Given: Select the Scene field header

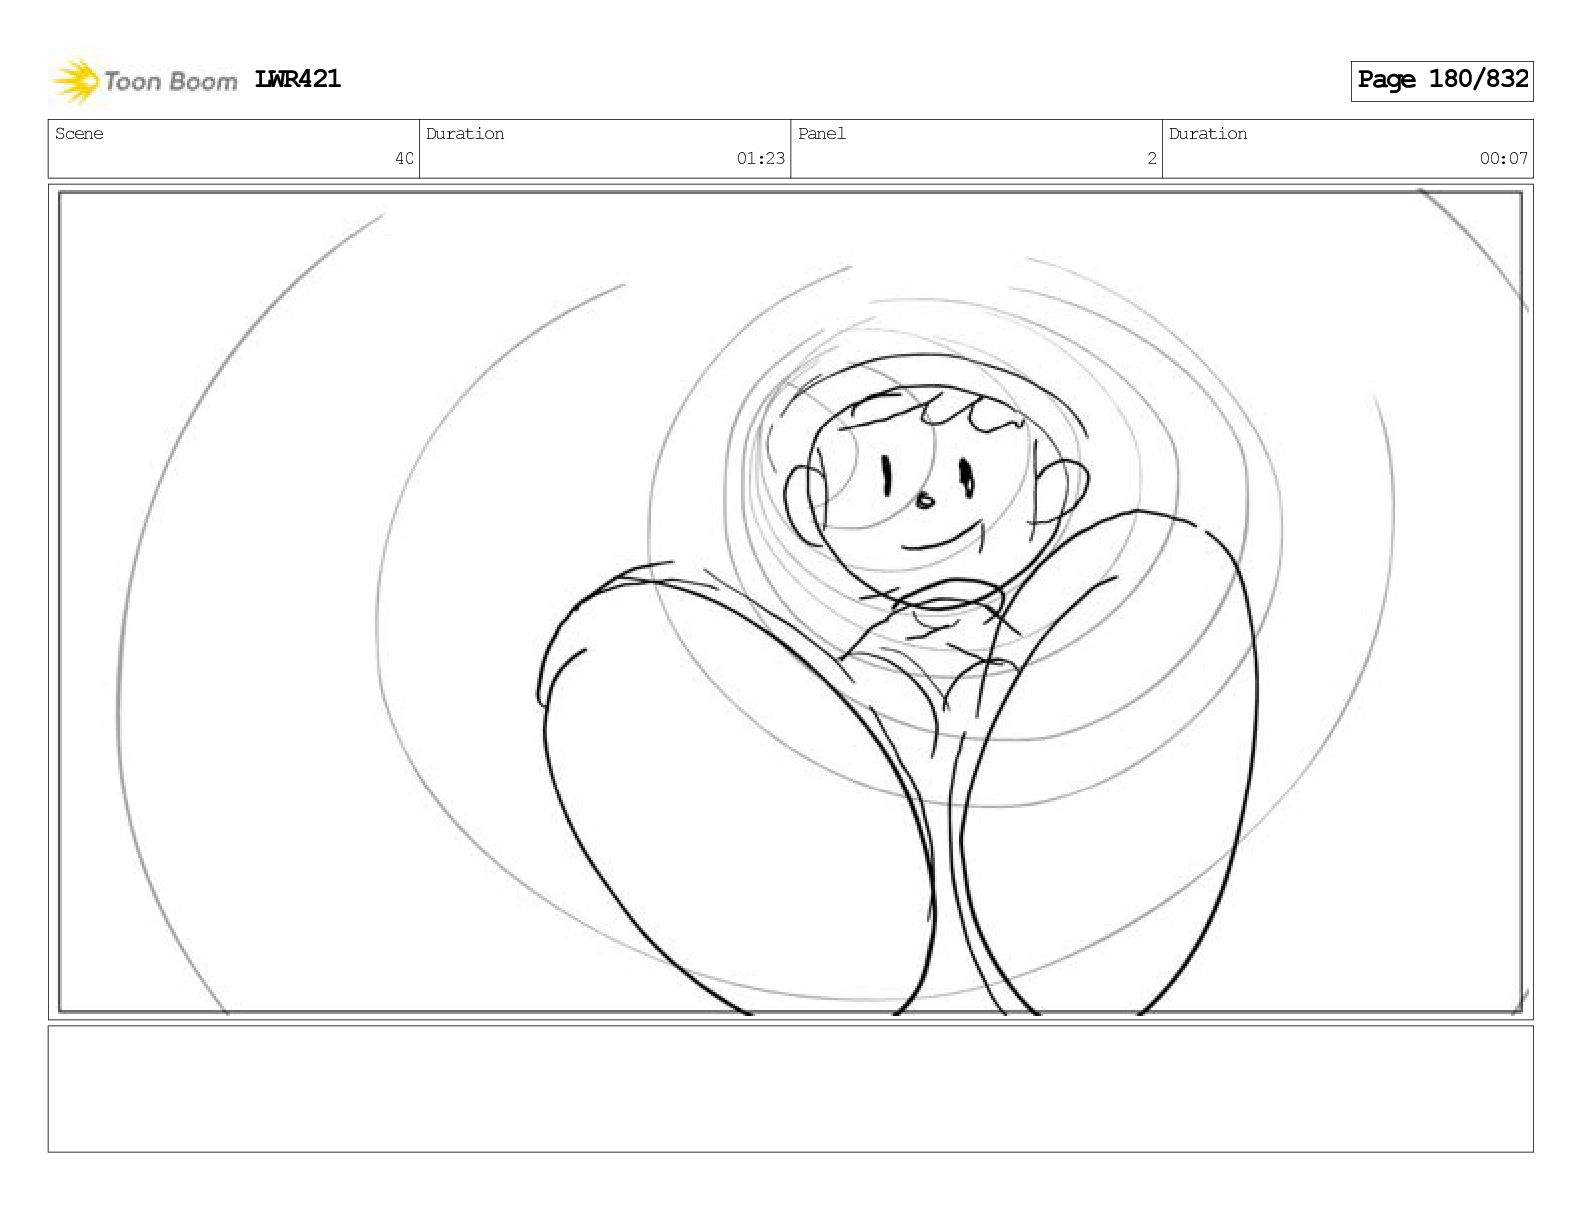Looking at the screenshot, I should [x=79, y=134].
